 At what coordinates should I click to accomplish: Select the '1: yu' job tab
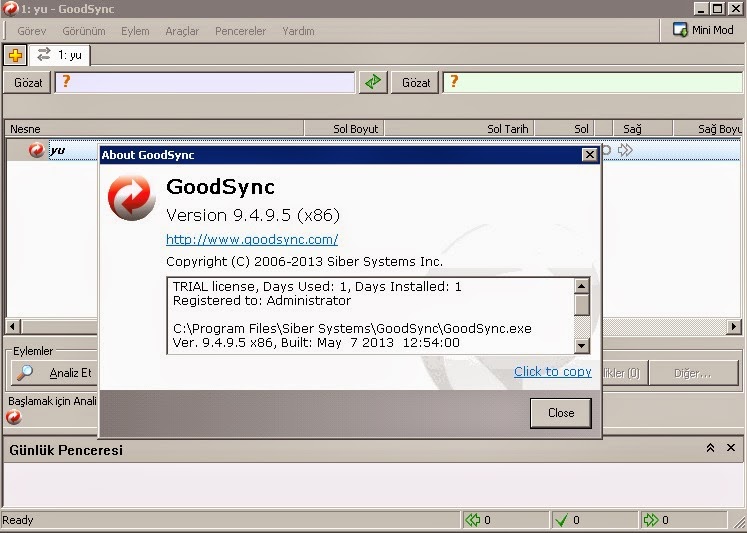pos(60,55)
